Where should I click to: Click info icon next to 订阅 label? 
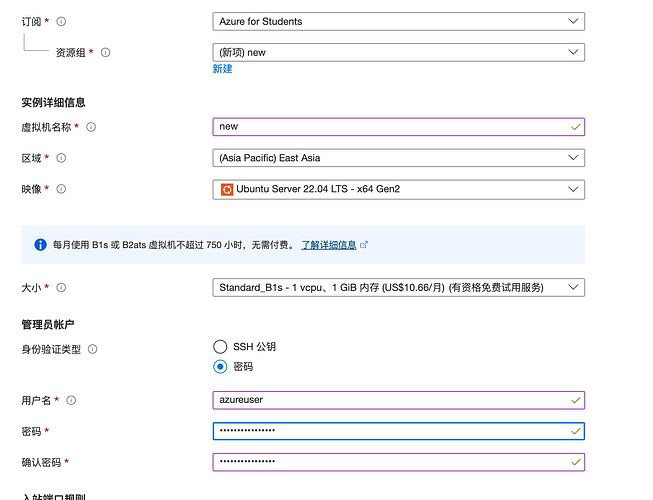click(x=61, y=21)
